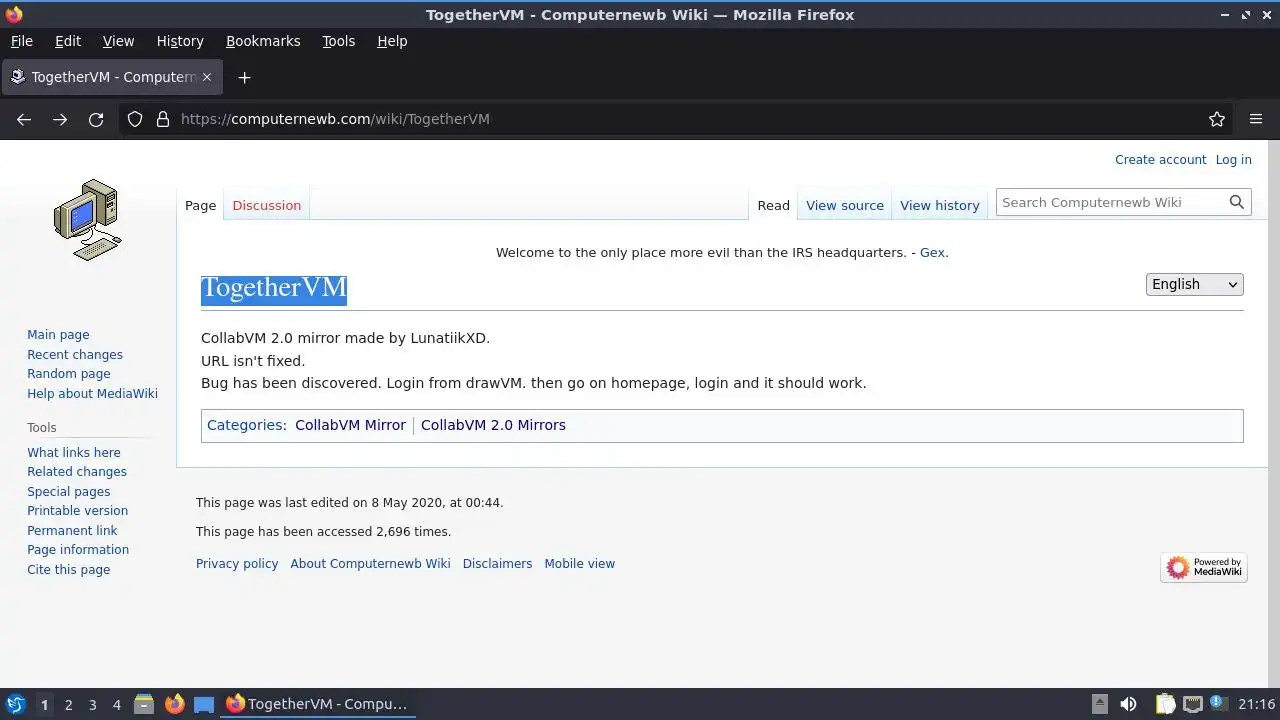Open the Bookmarks menu
1280x720 pixels.
coord(263,41)
